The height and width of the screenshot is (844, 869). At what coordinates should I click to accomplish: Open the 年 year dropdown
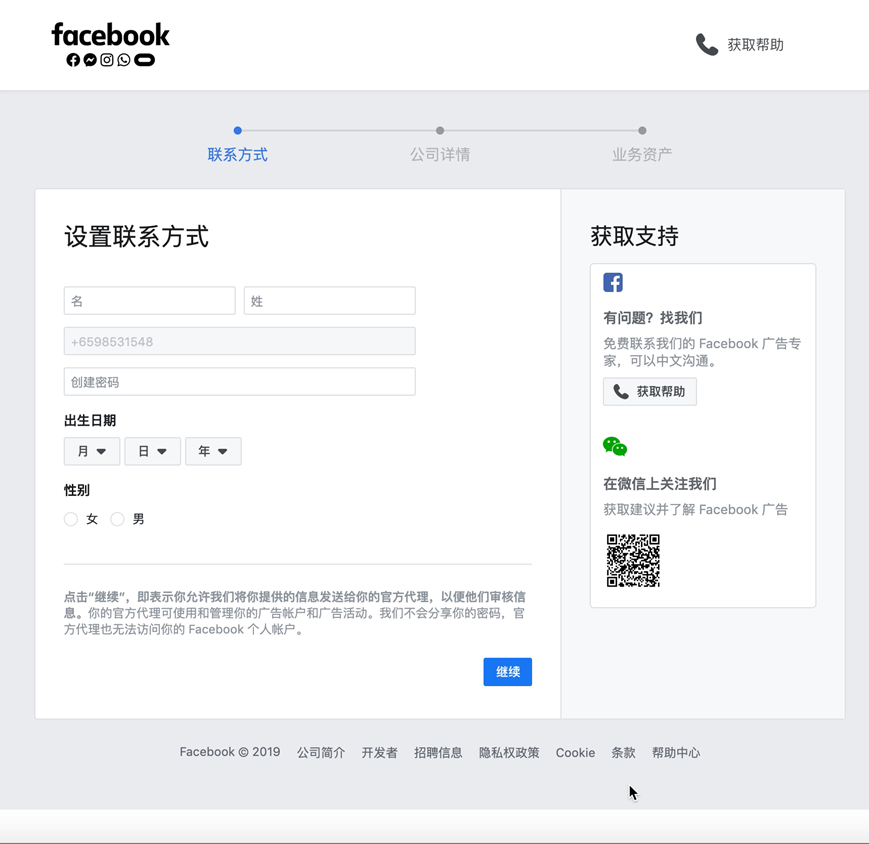tap(213, 451)
